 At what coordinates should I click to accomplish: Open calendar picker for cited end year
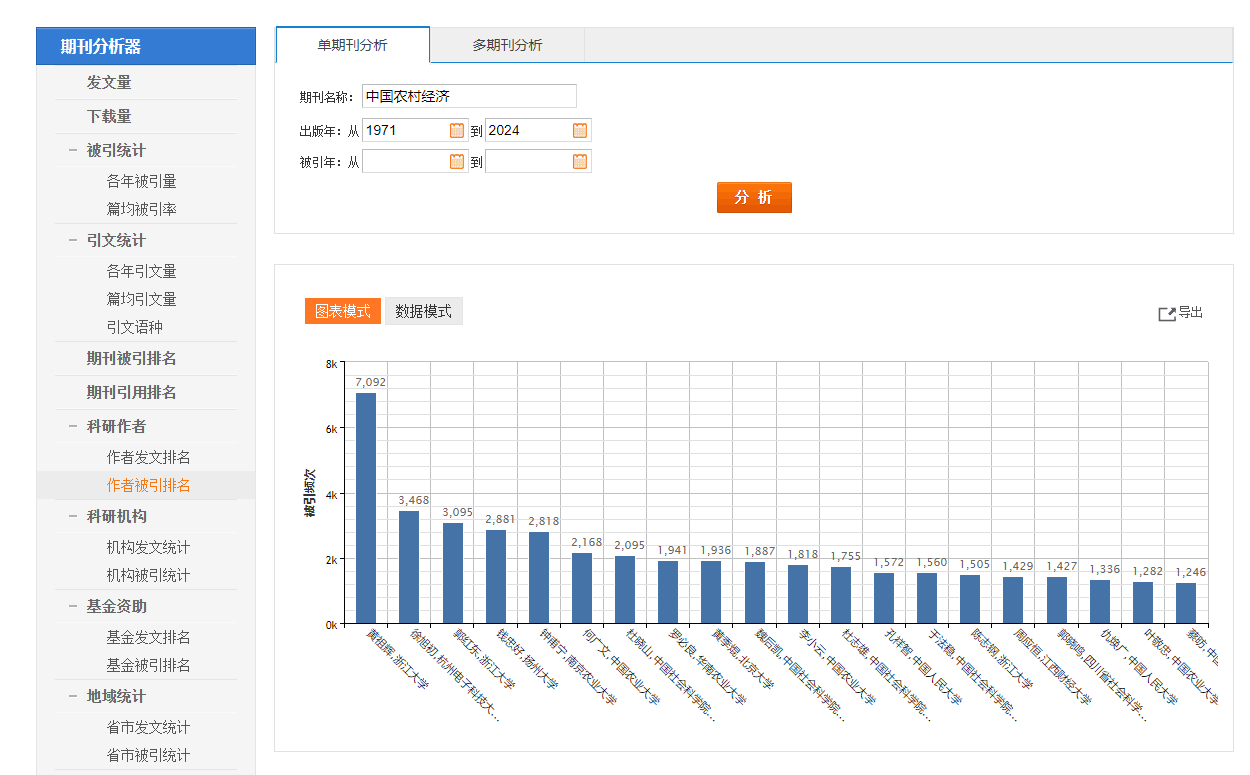[580, 161]
